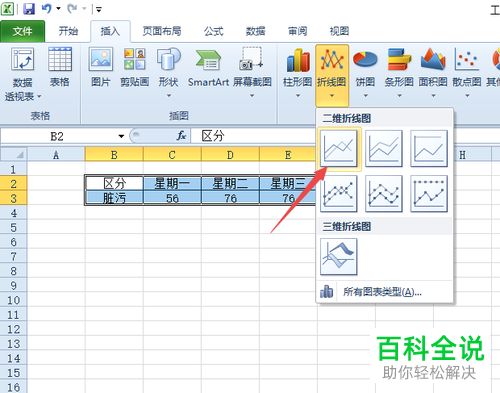This screenshot has height=393, width=500.
Task: Open Screenshot (屏幕截图) icon
Action: (x=252, y=59)
